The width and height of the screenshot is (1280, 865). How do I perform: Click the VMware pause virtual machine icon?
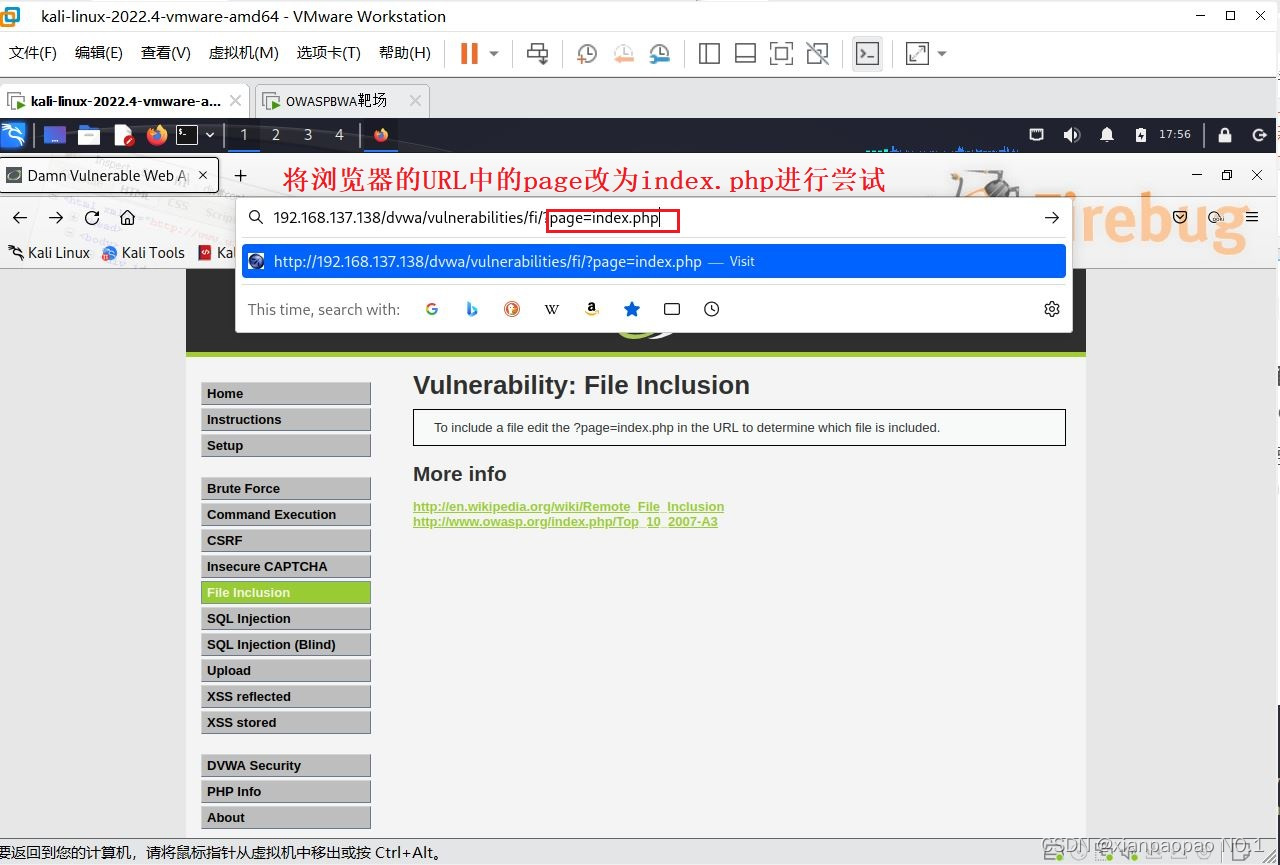click(x=469, y=53)
